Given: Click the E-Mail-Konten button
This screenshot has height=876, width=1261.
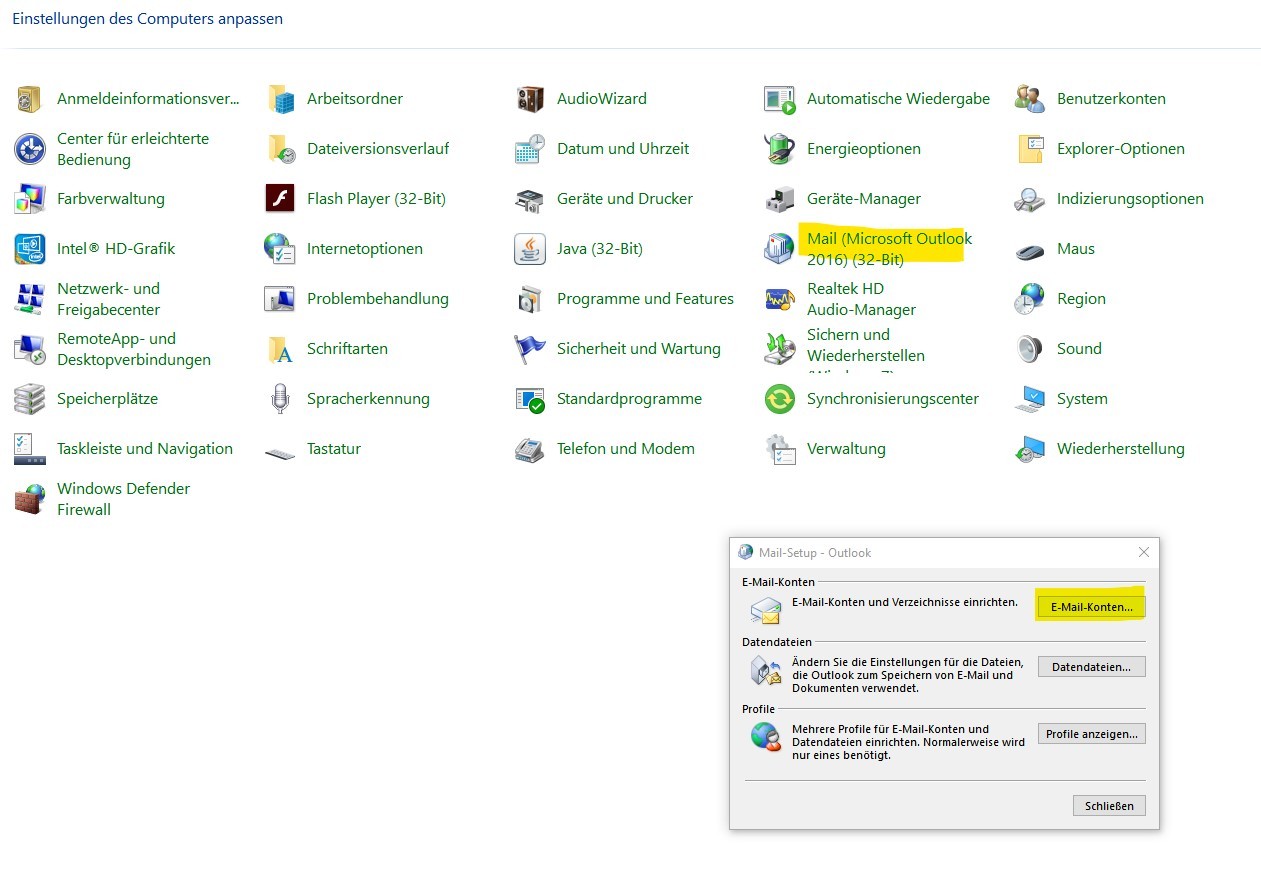Looking at the screenshot, I should click(x=1090, y=606).
